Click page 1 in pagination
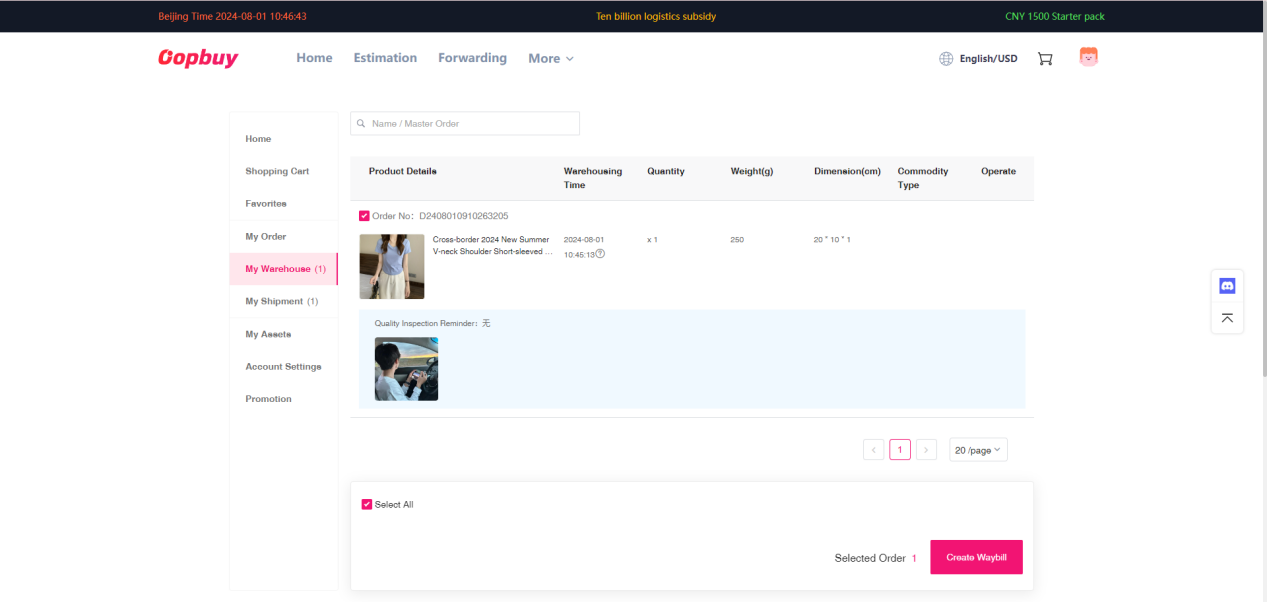Image resolution: width=1267 pixels, height=602 pixels. pos(900,450)
